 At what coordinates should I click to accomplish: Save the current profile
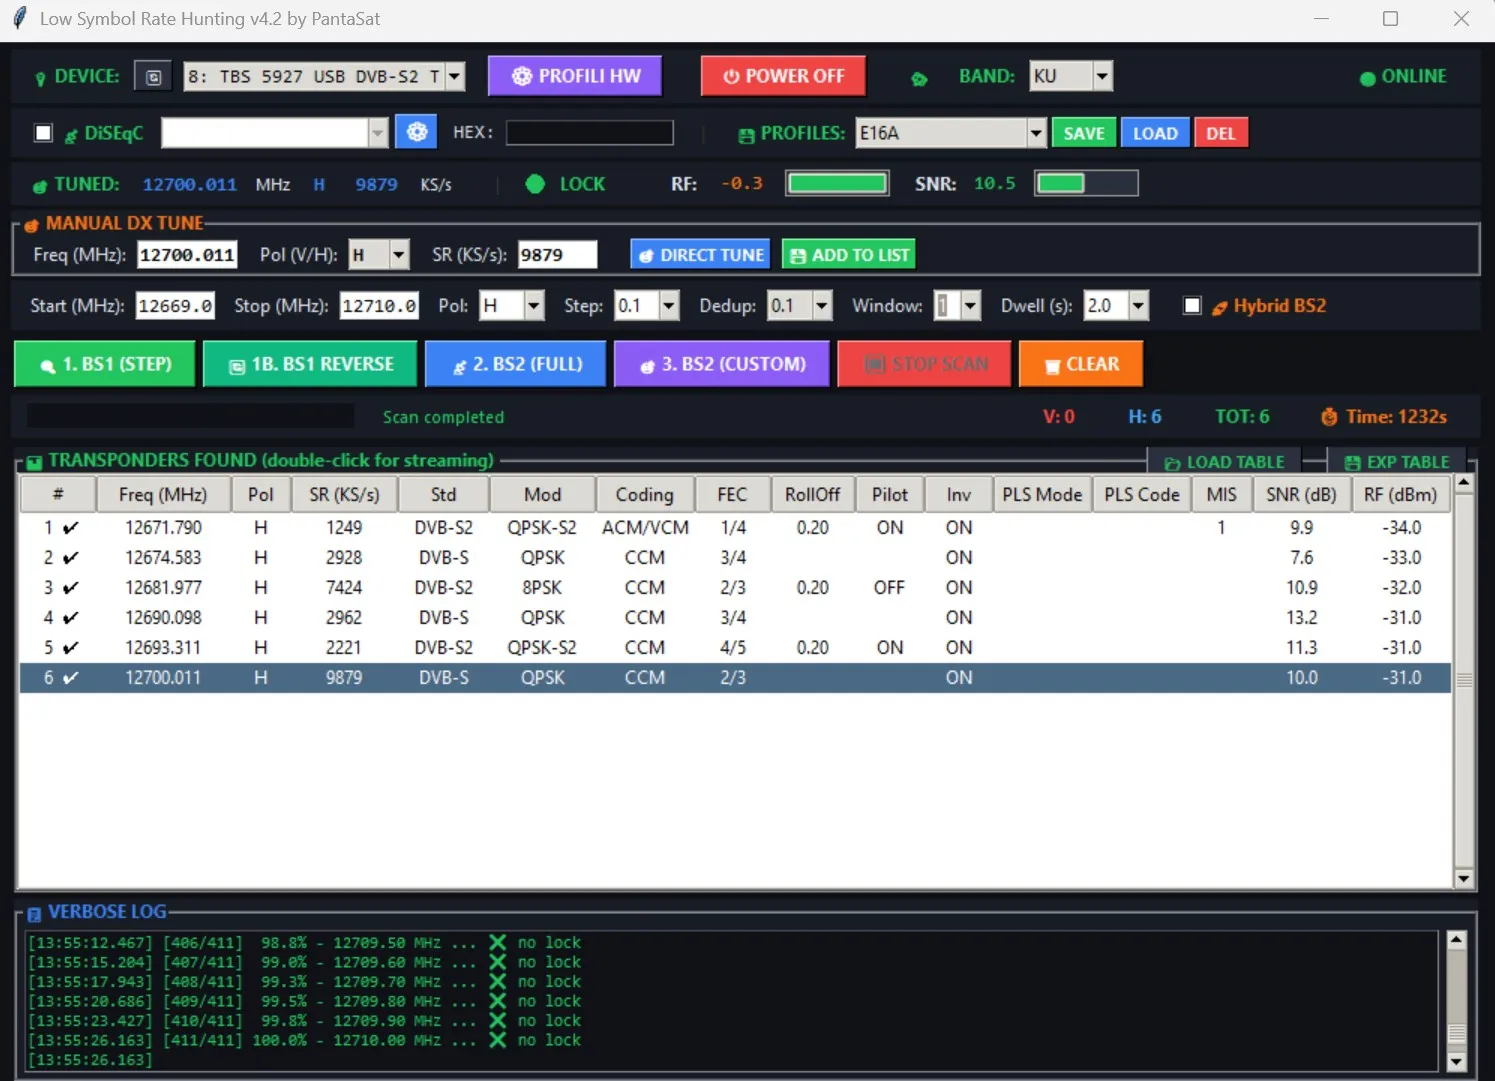[x=1084, y=133]
